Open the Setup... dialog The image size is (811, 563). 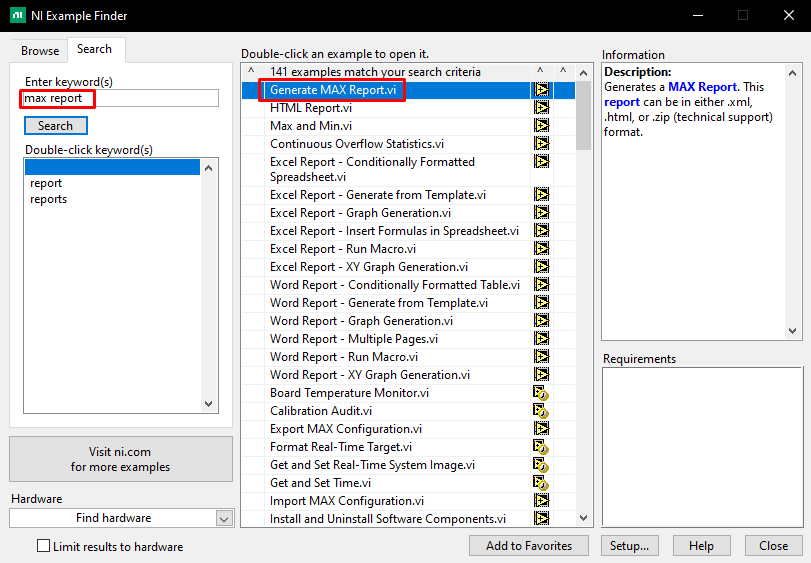629,546
